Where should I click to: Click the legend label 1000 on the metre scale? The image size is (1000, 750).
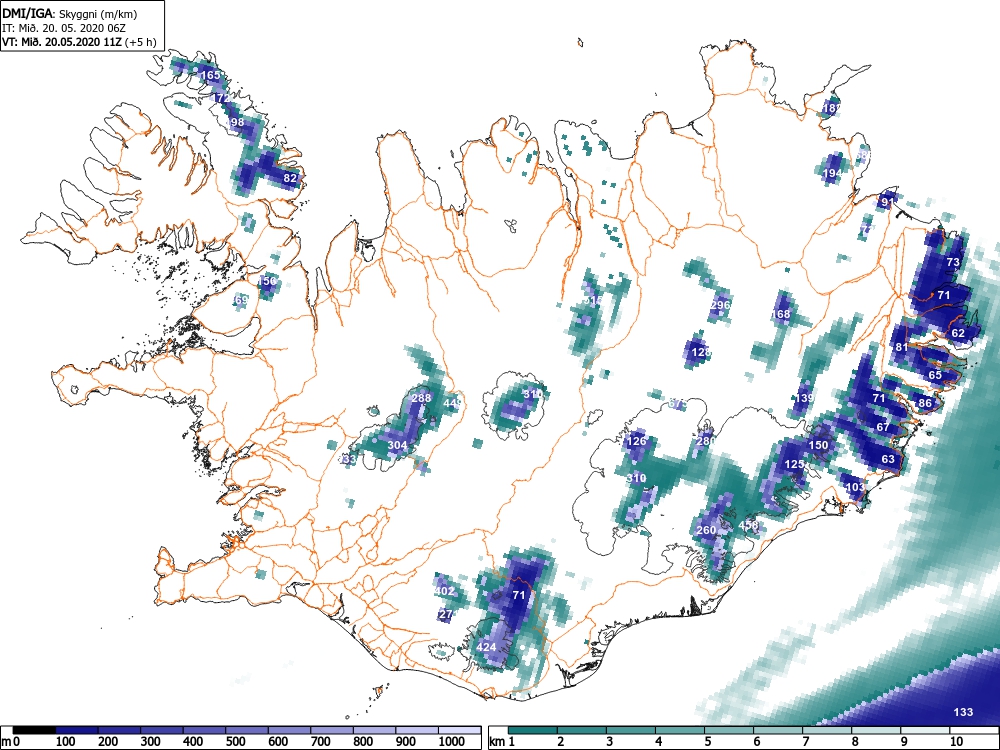point(452,742)
